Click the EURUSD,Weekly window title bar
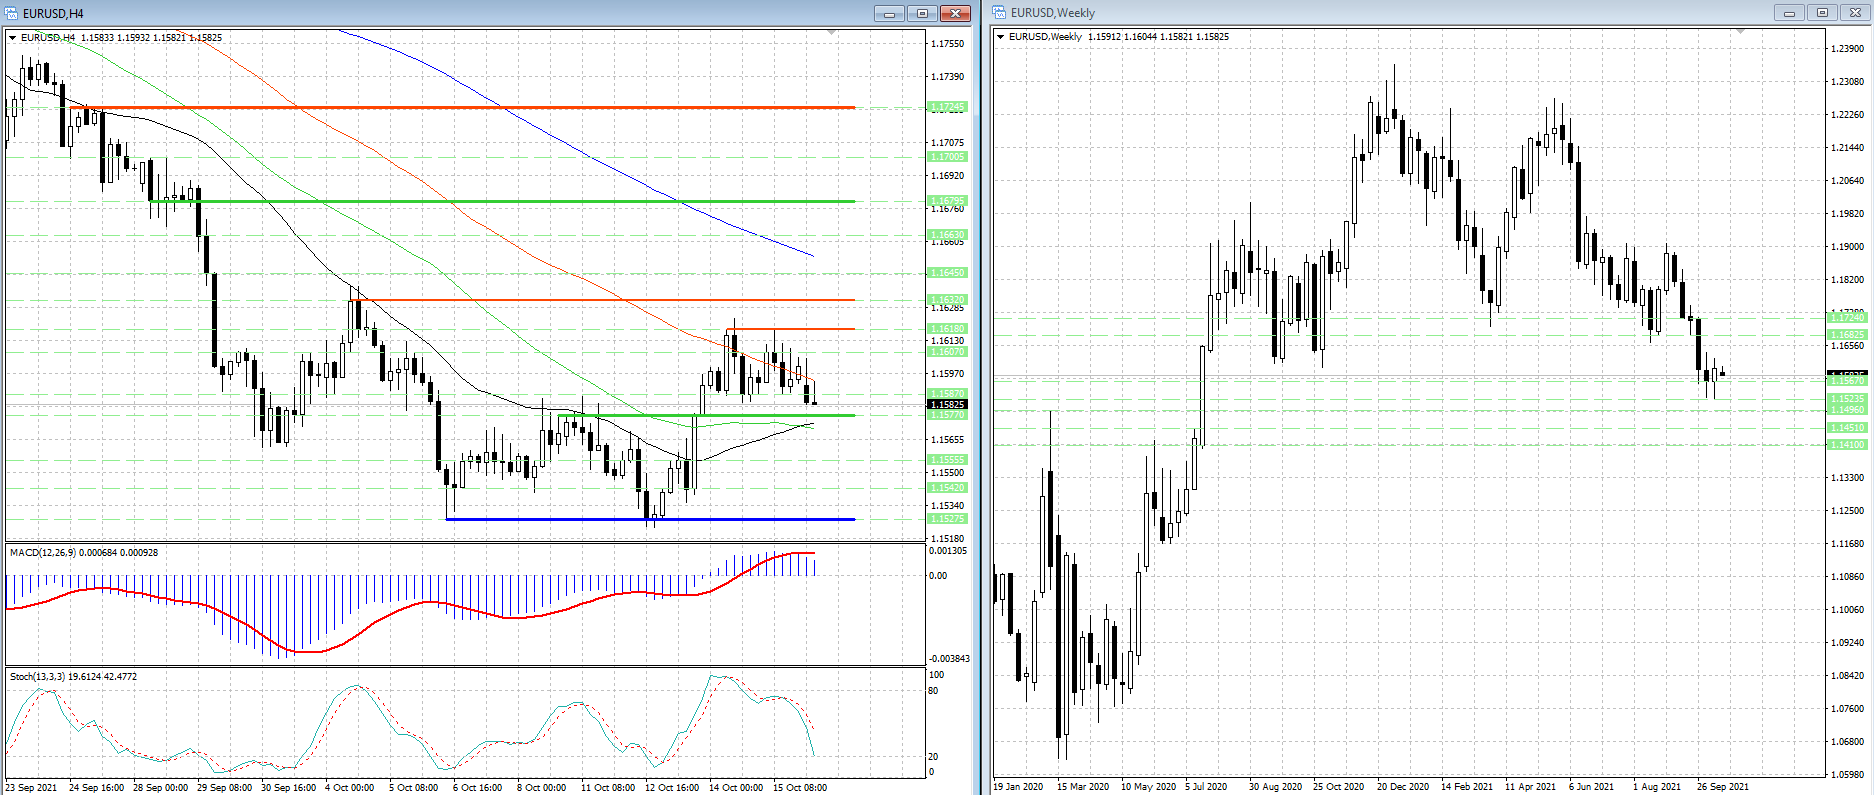 tap(1400, 13)
